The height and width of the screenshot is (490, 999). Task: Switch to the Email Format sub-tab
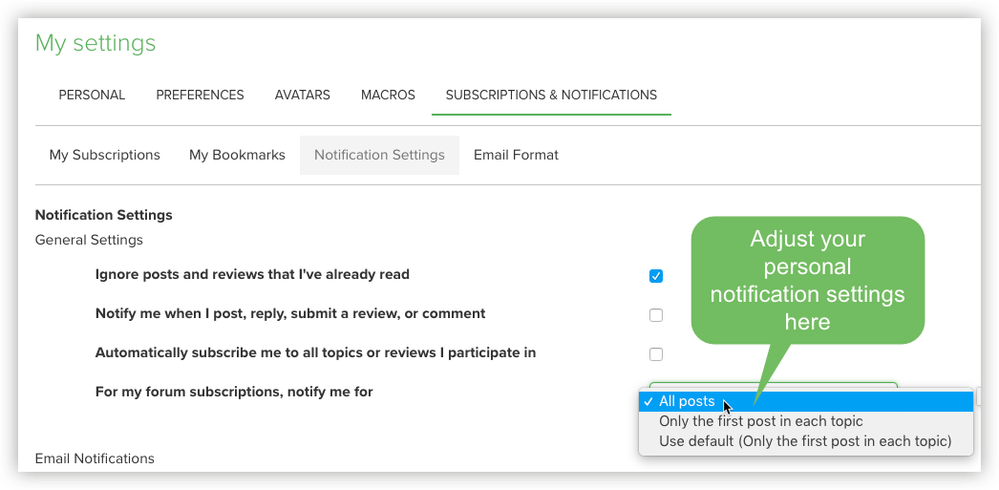516,155
